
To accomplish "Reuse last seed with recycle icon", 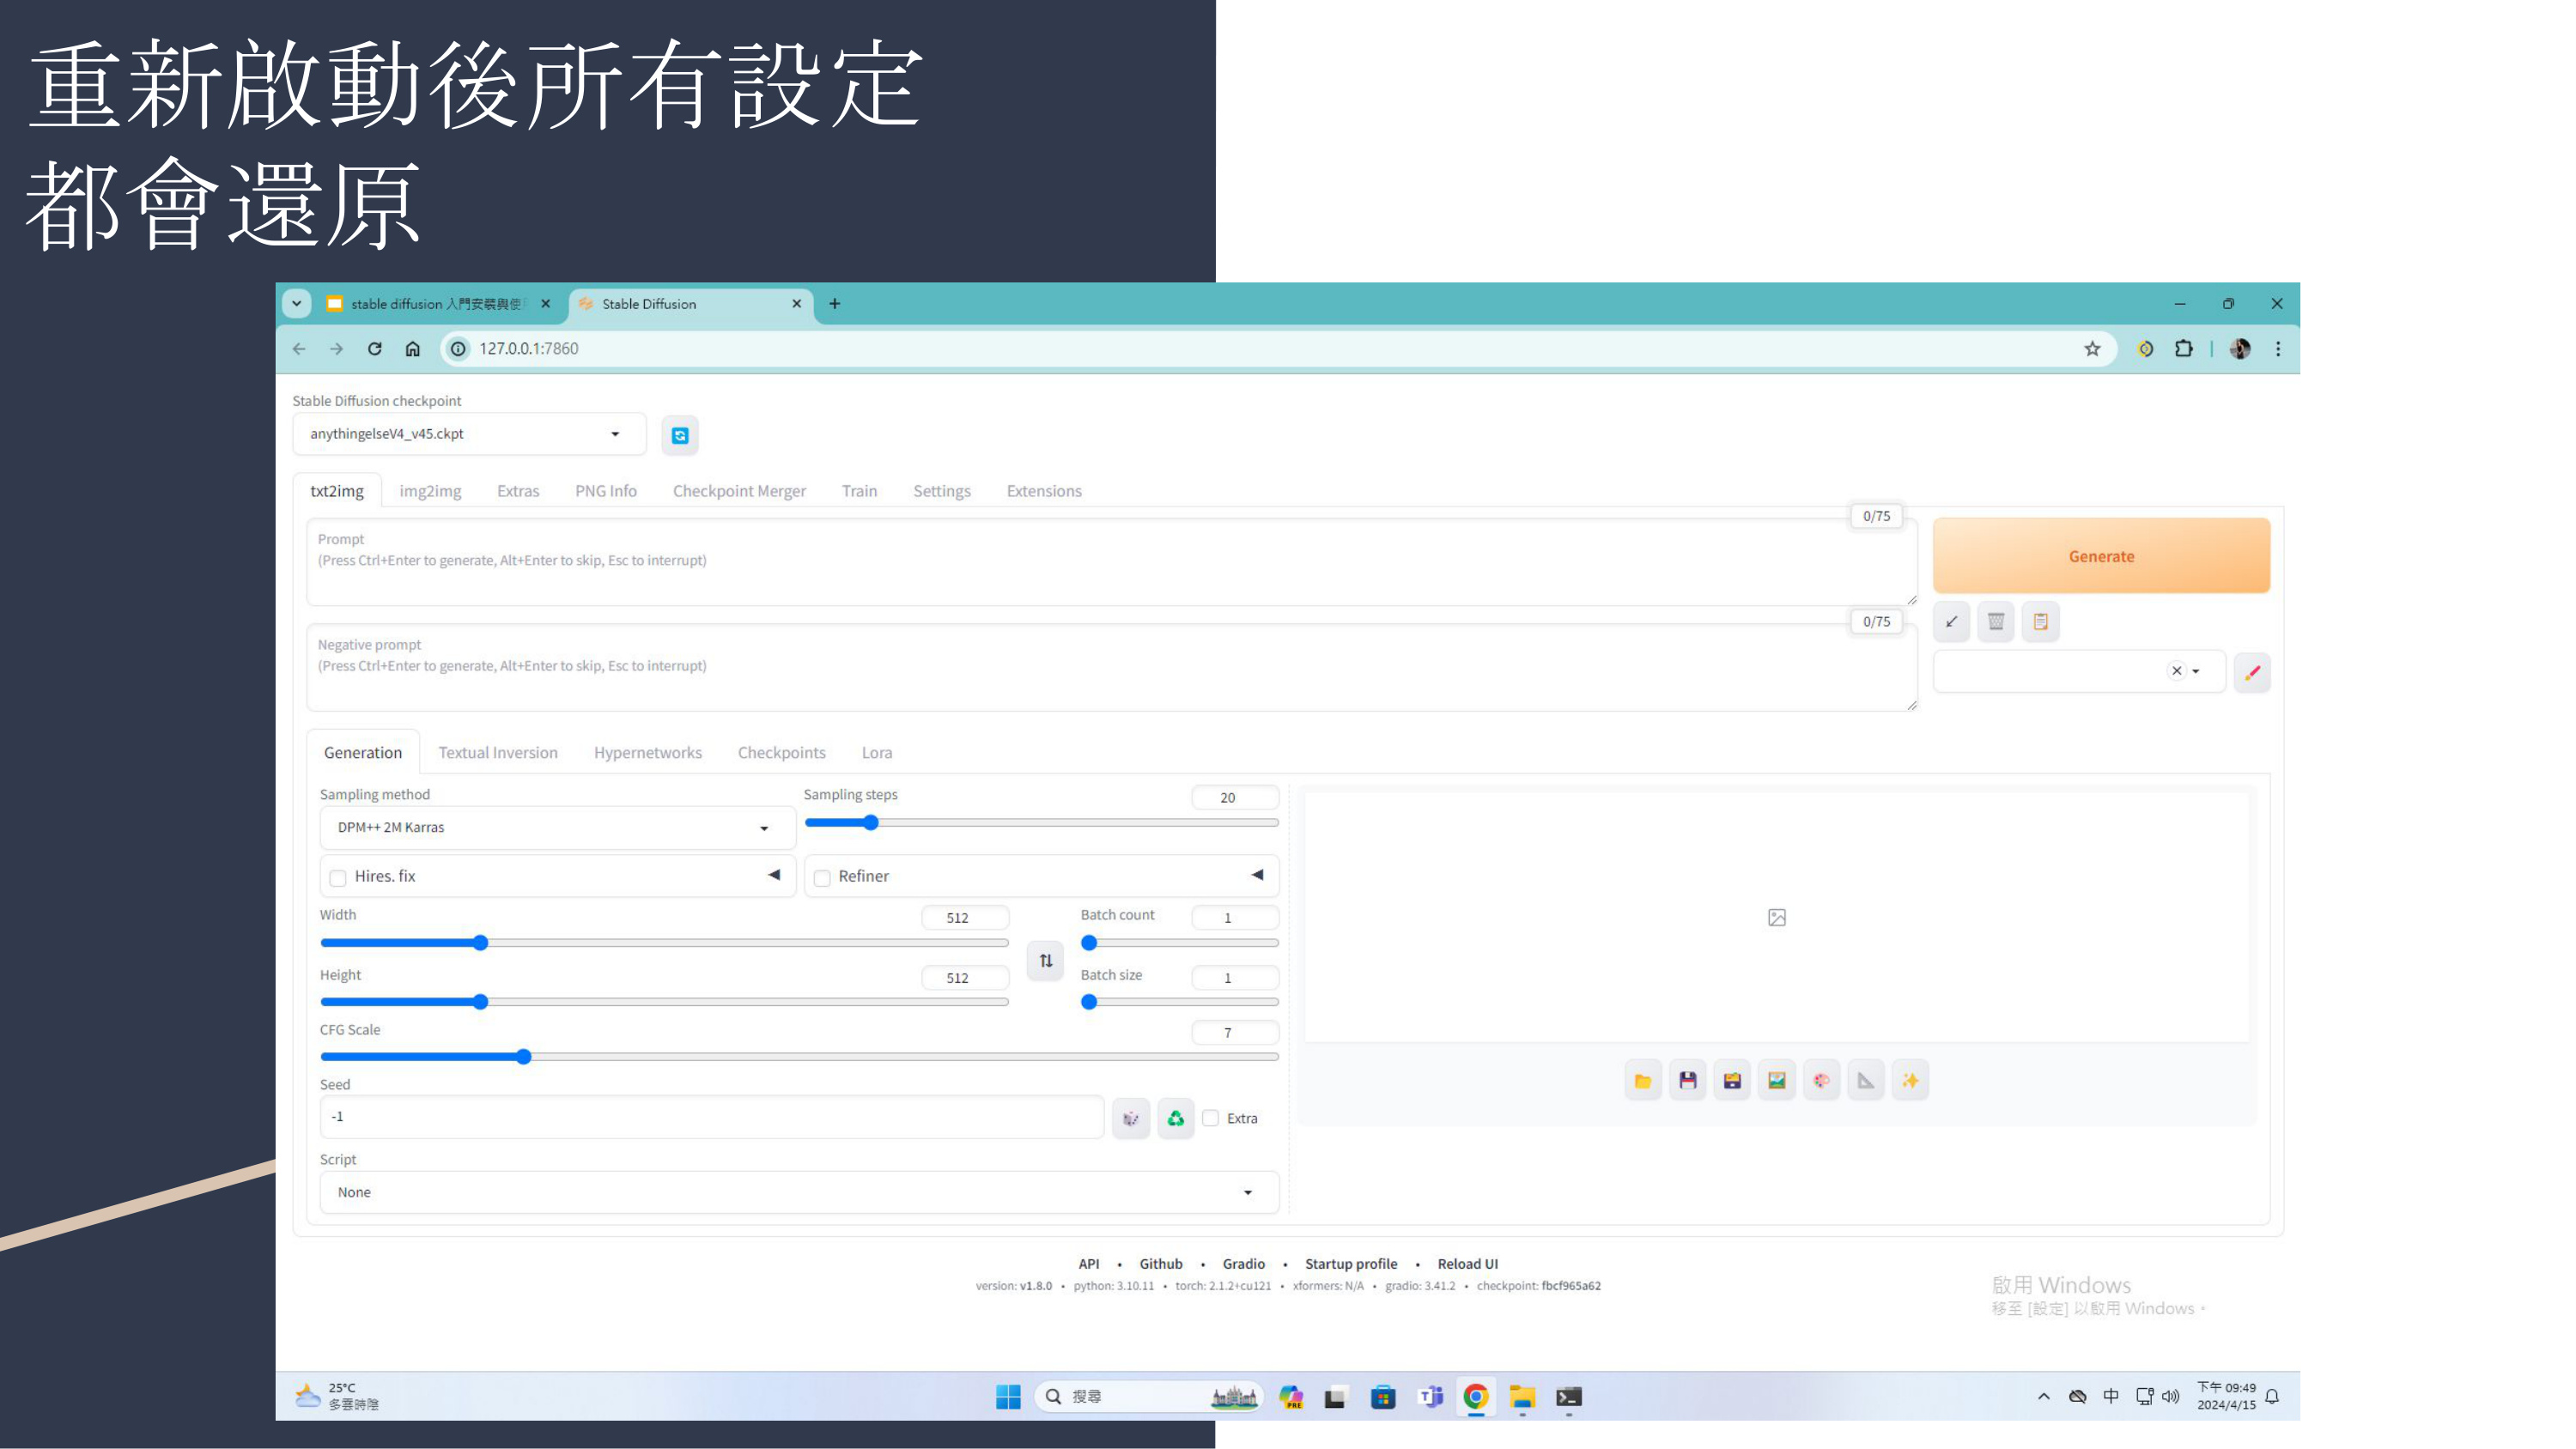I will click(x=1176, y=1118).
